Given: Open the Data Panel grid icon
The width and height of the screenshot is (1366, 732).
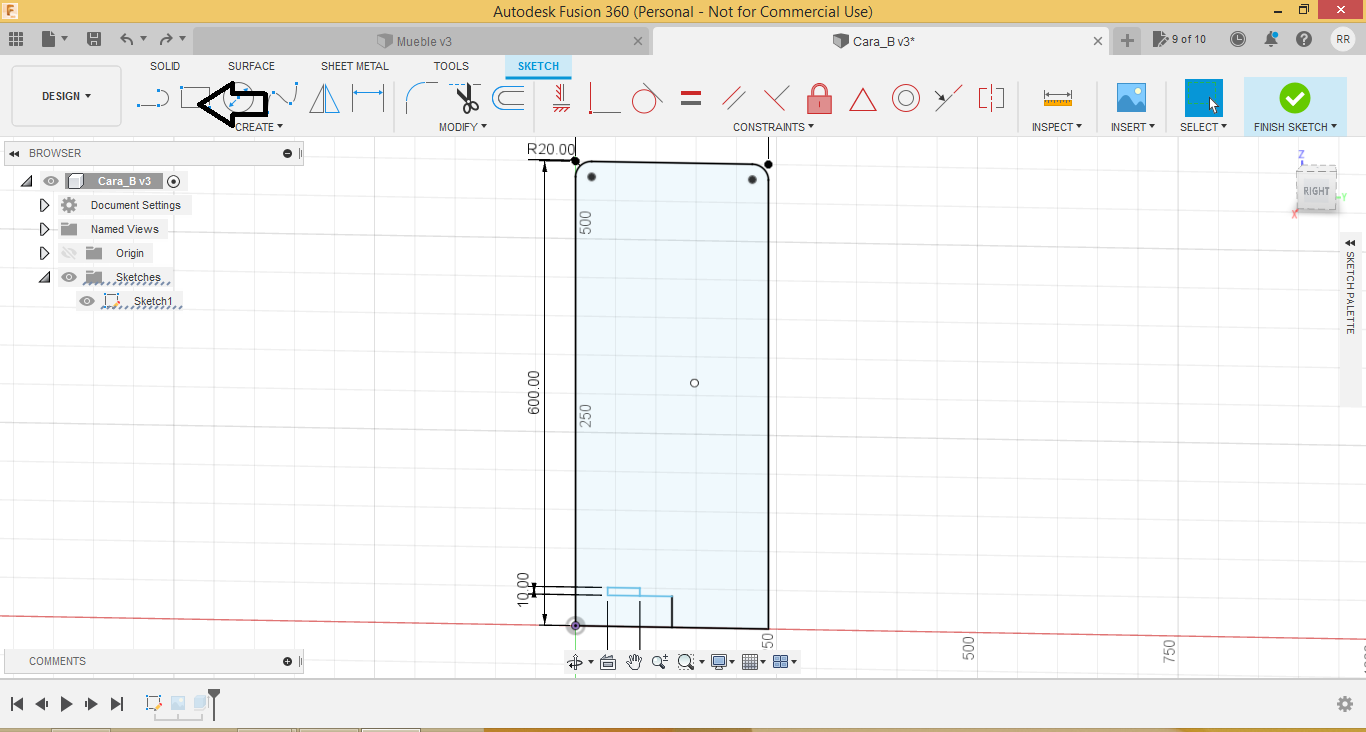Looking at the screenshot, I should [16, 39].
